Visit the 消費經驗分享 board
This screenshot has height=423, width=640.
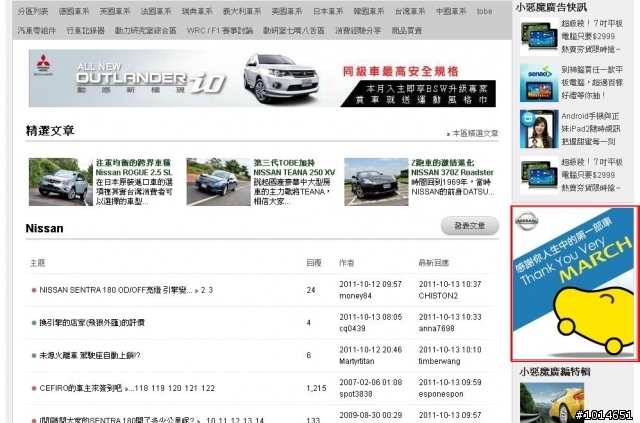click(358, 30)
